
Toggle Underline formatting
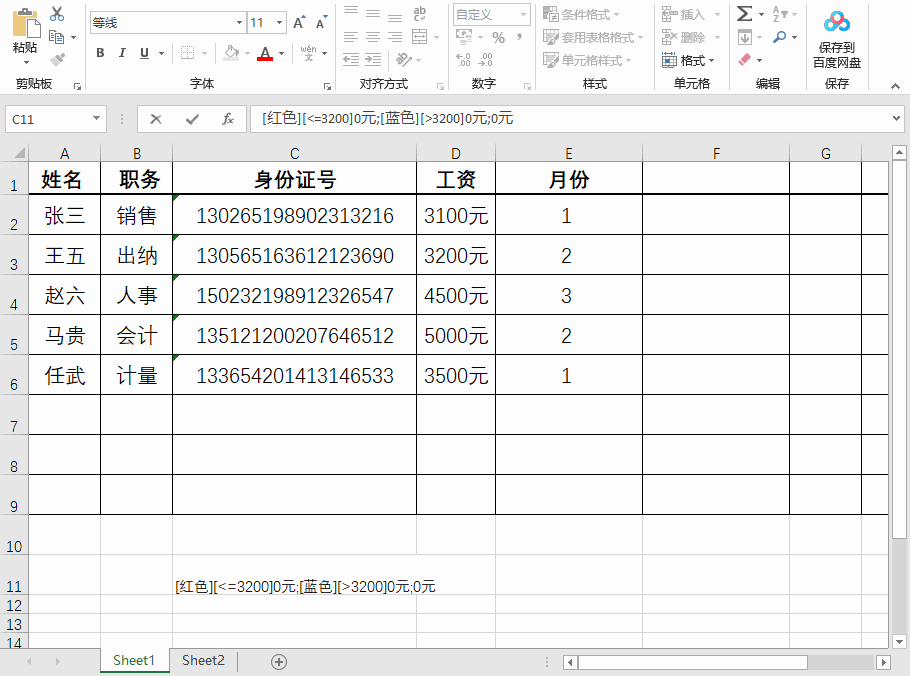(144, 53)
